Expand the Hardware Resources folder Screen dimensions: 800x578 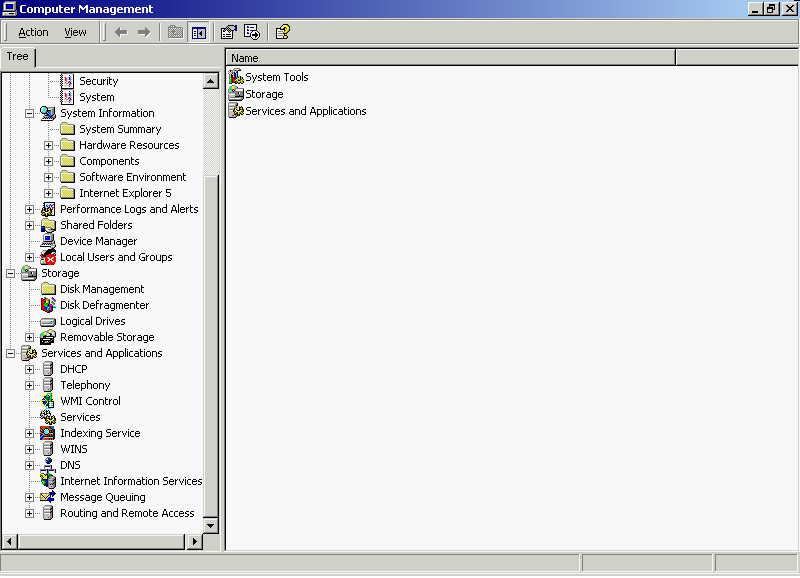(x=48, y=145)
